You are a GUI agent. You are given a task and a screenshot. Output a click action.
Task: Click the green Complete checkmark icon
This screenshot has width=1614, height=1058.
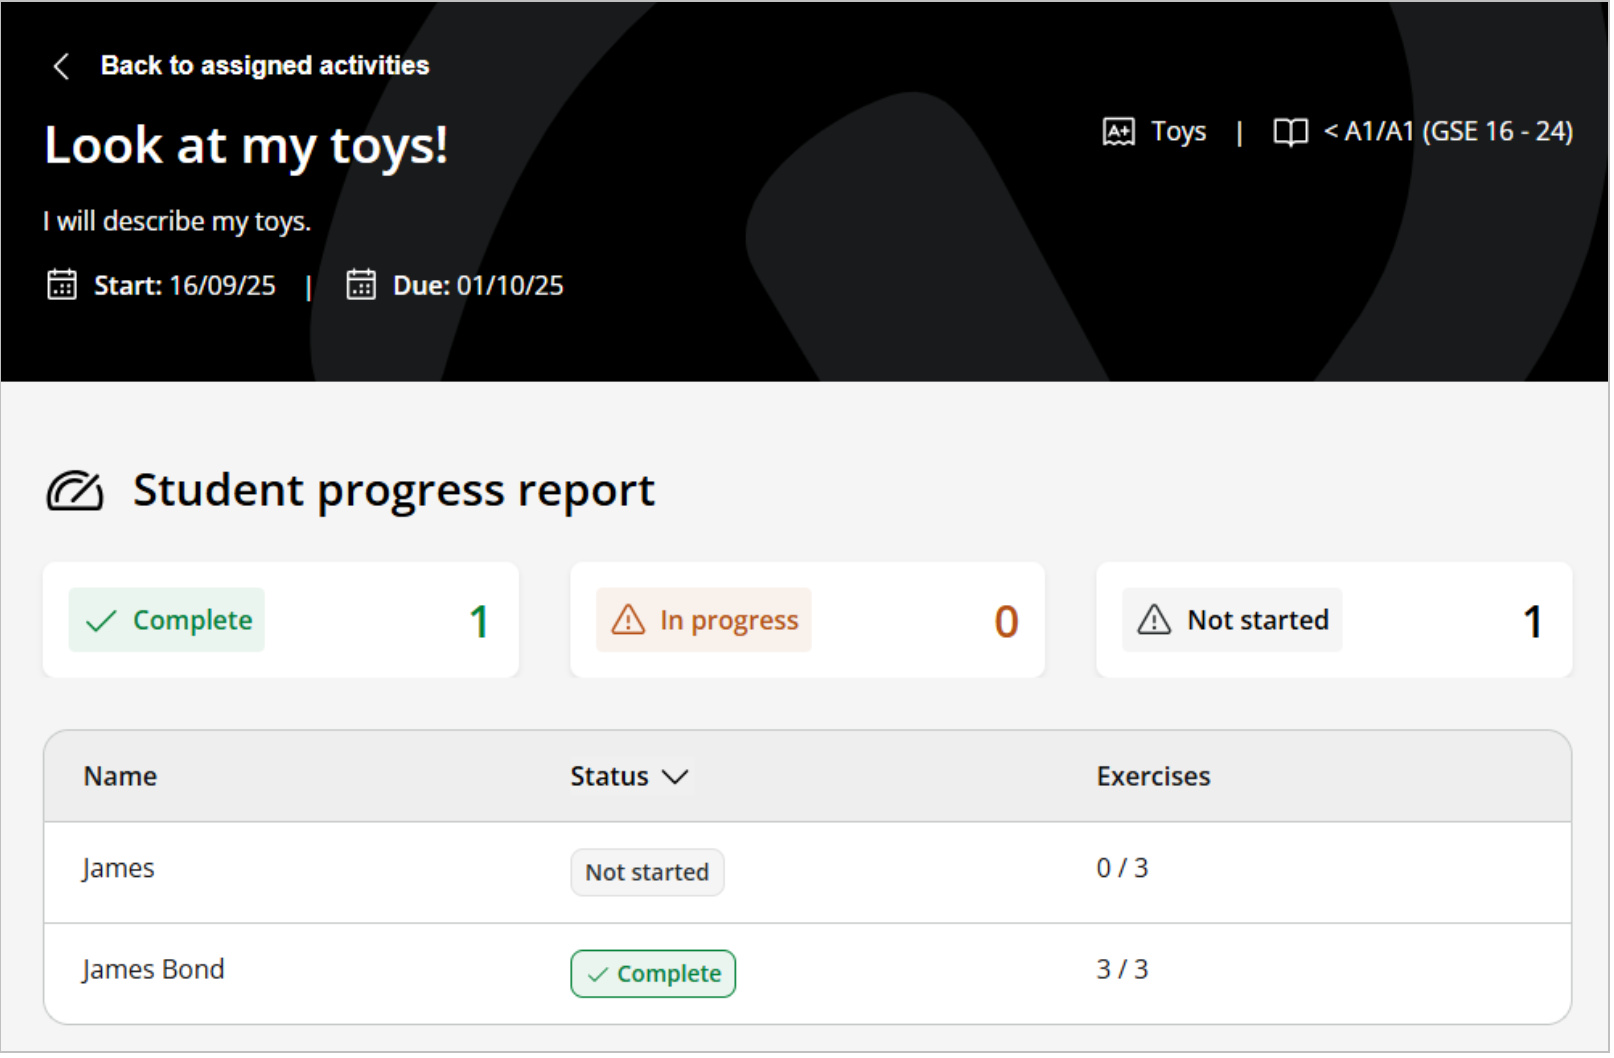102,622
